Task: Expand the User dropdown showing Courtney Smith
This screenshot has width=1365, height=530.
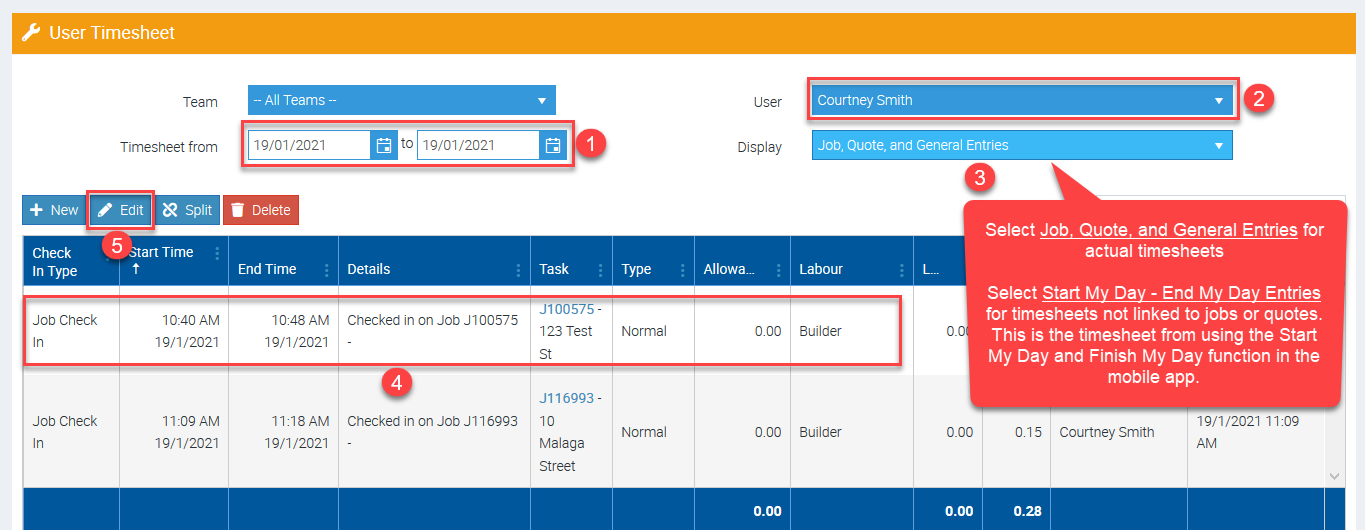Action: click(1021, 100)
